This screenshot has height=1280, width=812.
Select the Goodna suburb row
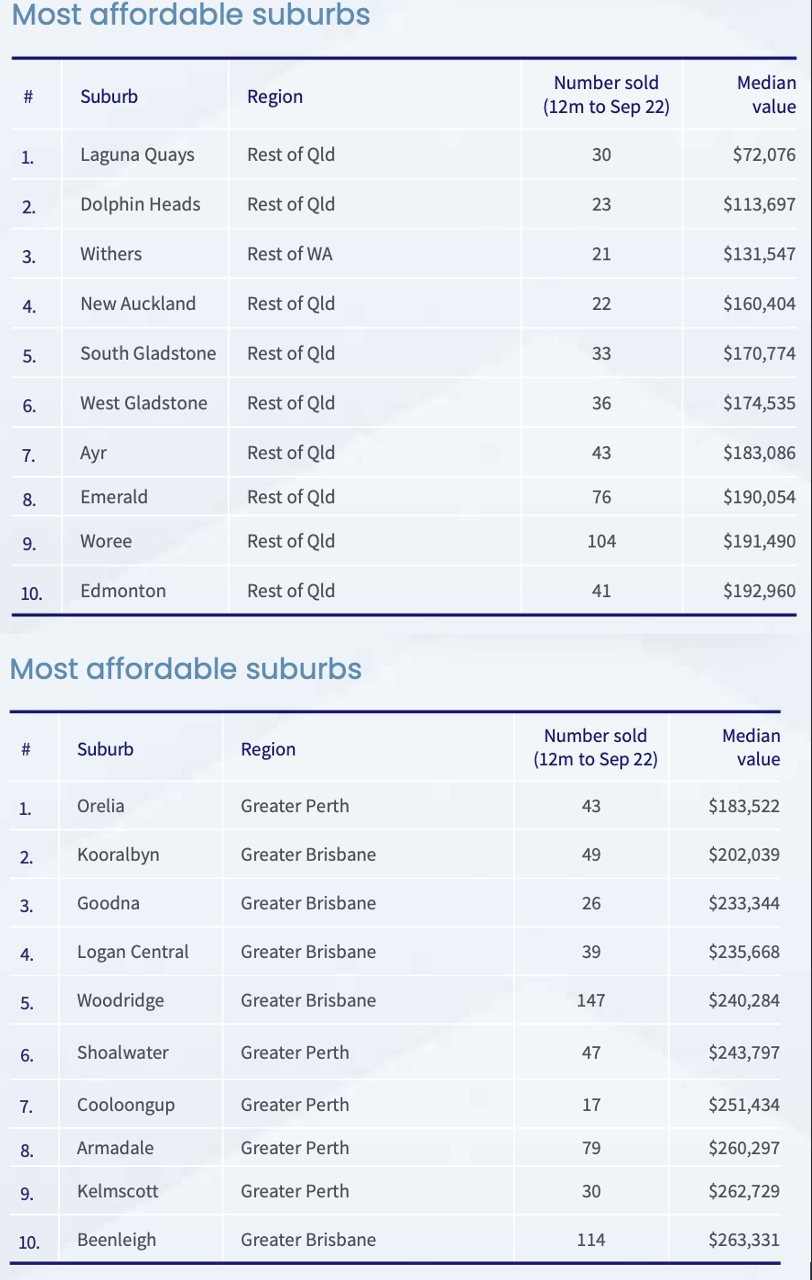108,903
